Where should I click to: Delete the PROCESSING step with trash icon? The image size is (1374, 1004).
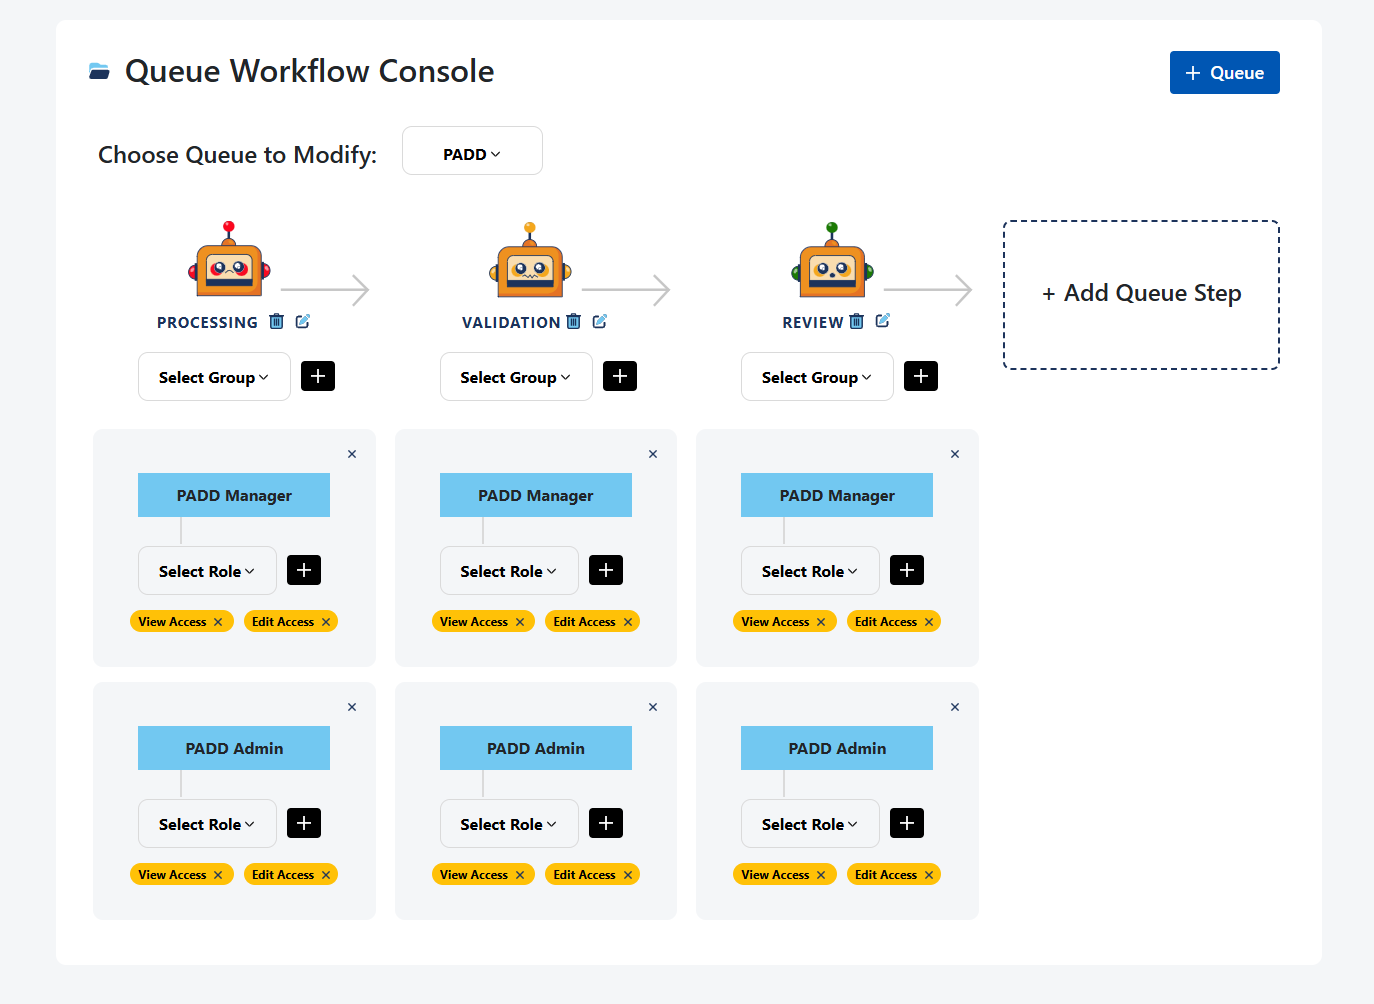277,322
